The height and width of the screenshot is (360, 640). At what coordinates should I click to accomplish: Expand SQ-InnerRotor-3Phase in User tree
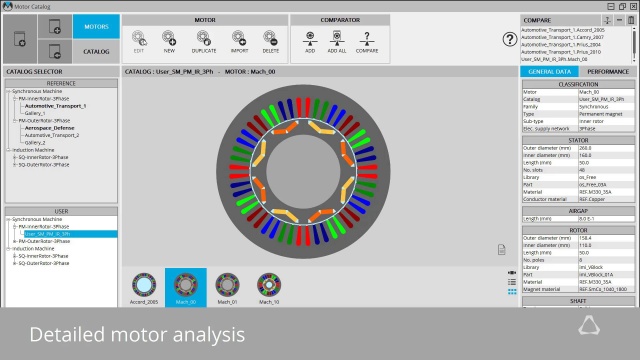[x=15, y=256]
